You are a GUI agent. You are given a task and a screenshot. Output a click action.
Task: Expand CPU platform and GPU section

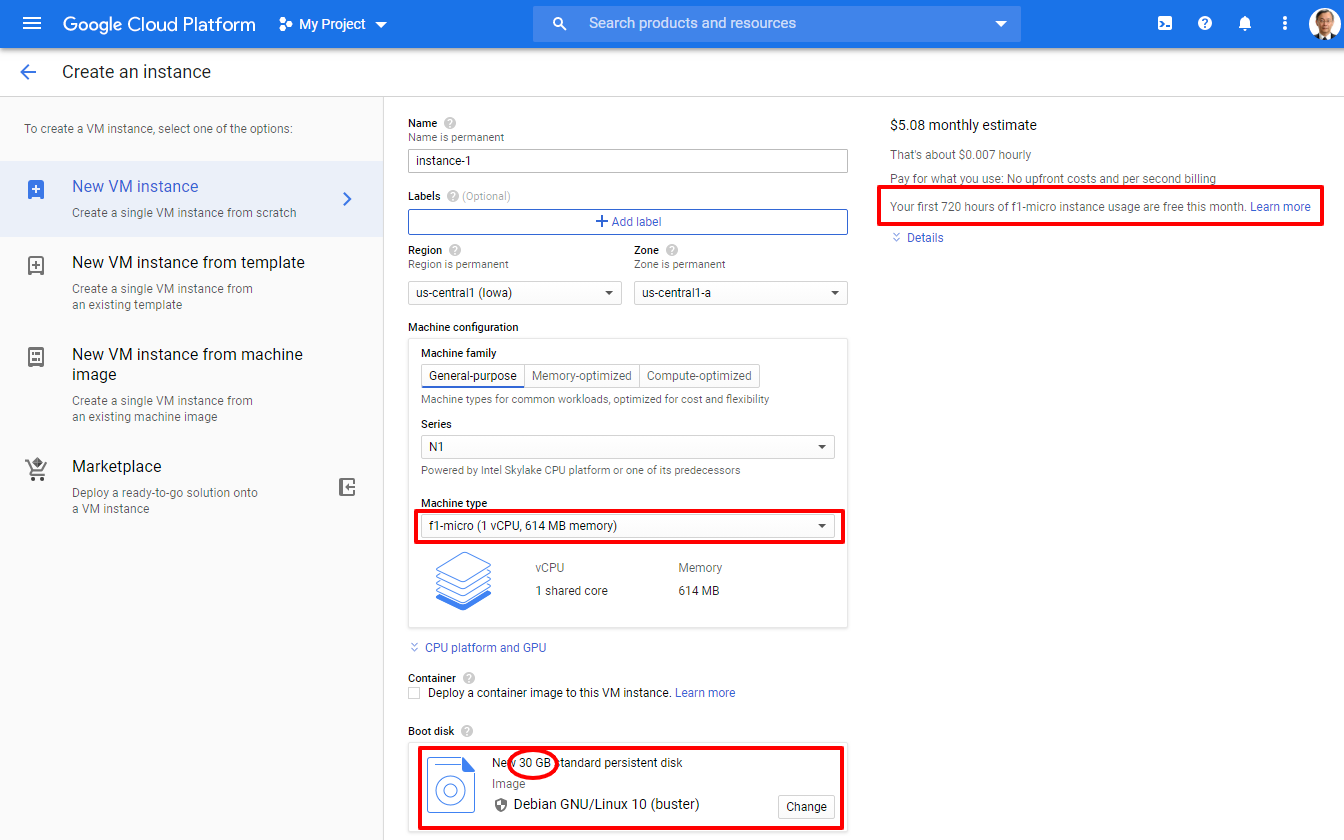pos(478,648)
